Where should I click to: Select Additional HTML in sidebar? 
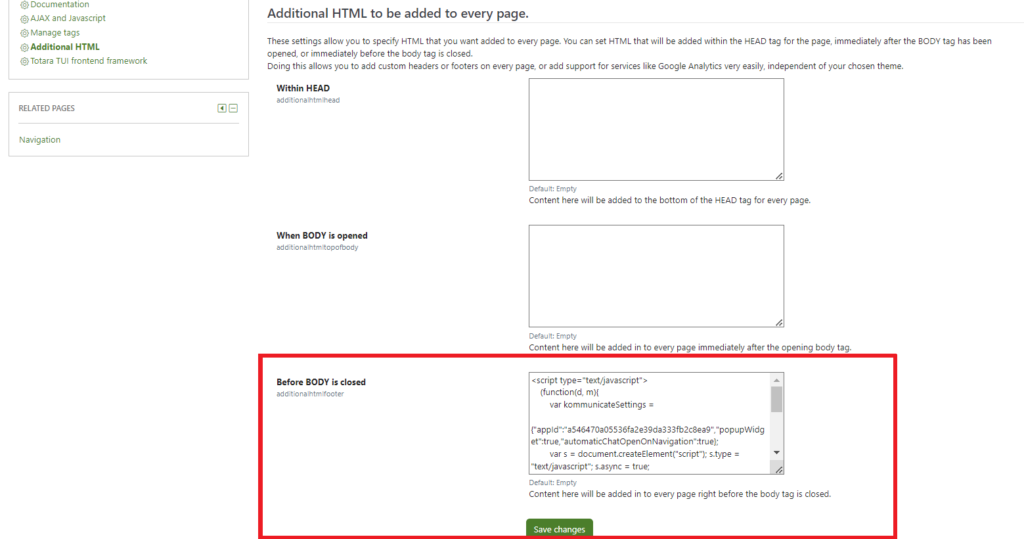click(x=65, y=47)
